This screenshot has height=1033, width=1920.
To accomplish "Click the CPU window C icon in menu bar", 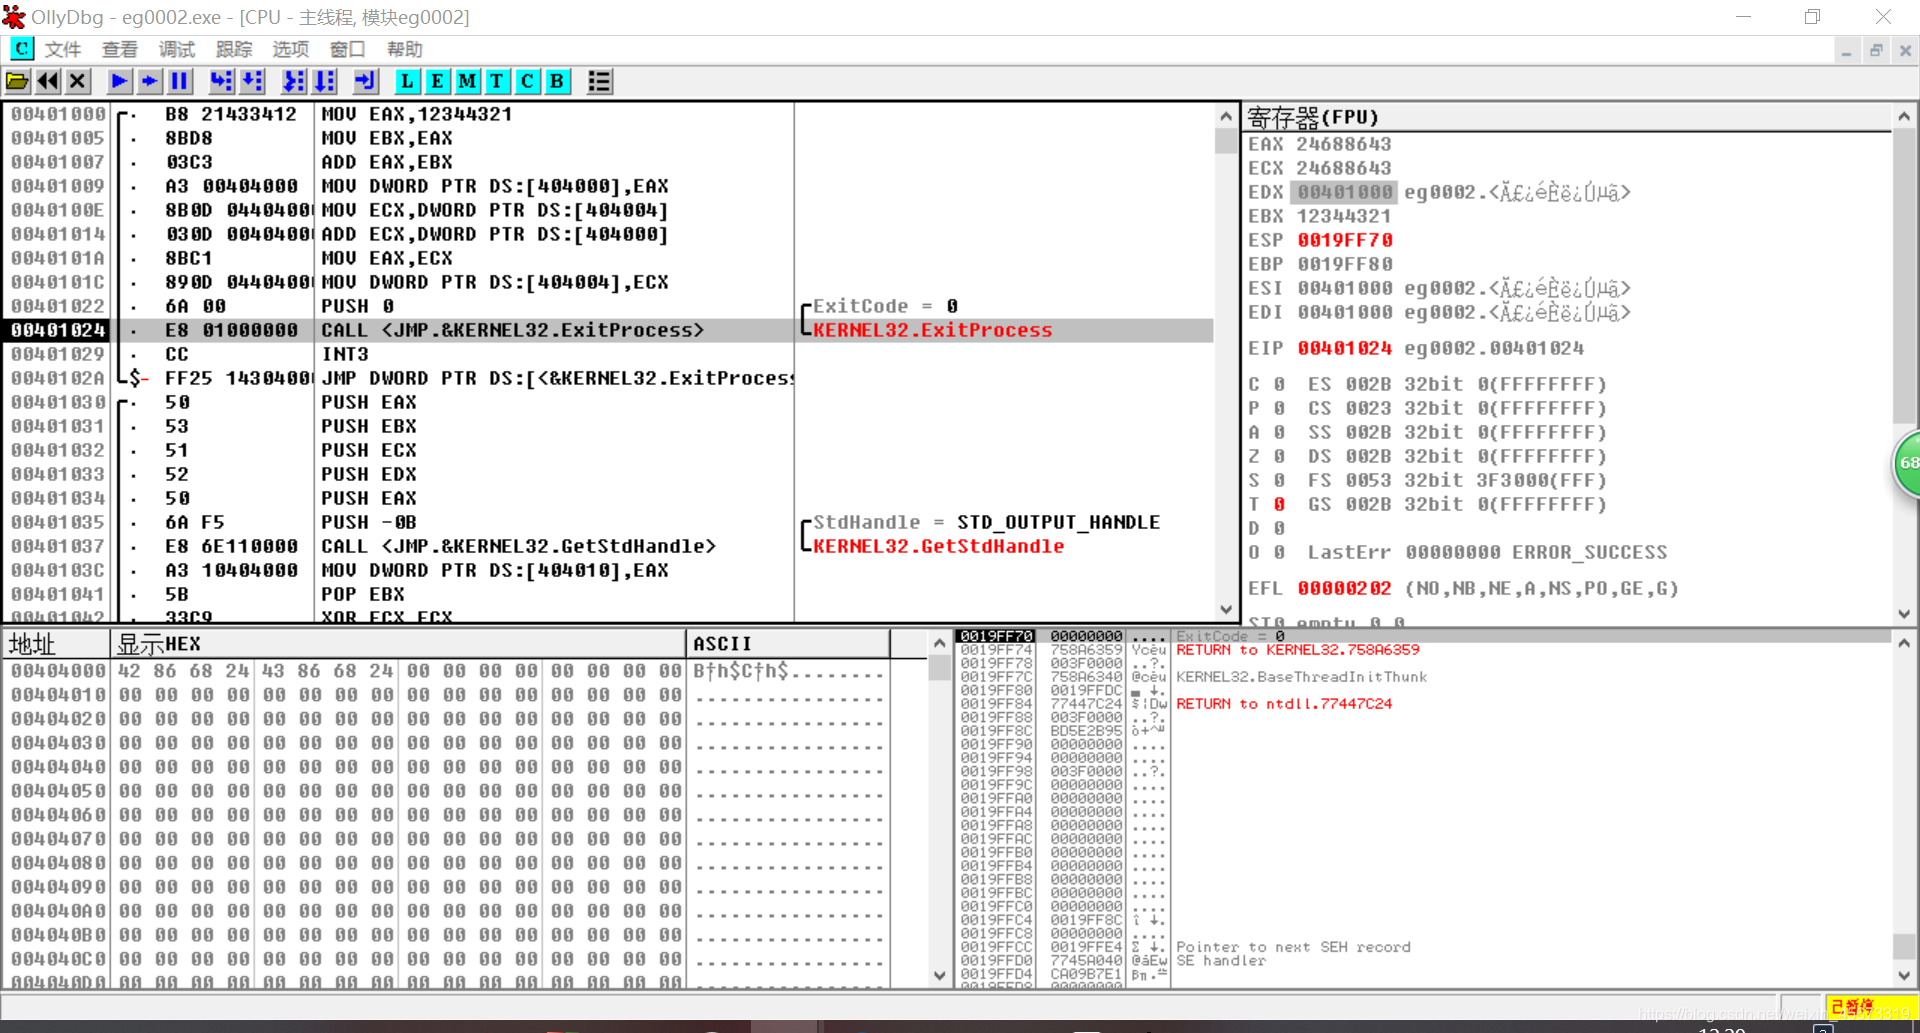I will tap(21, 49).
